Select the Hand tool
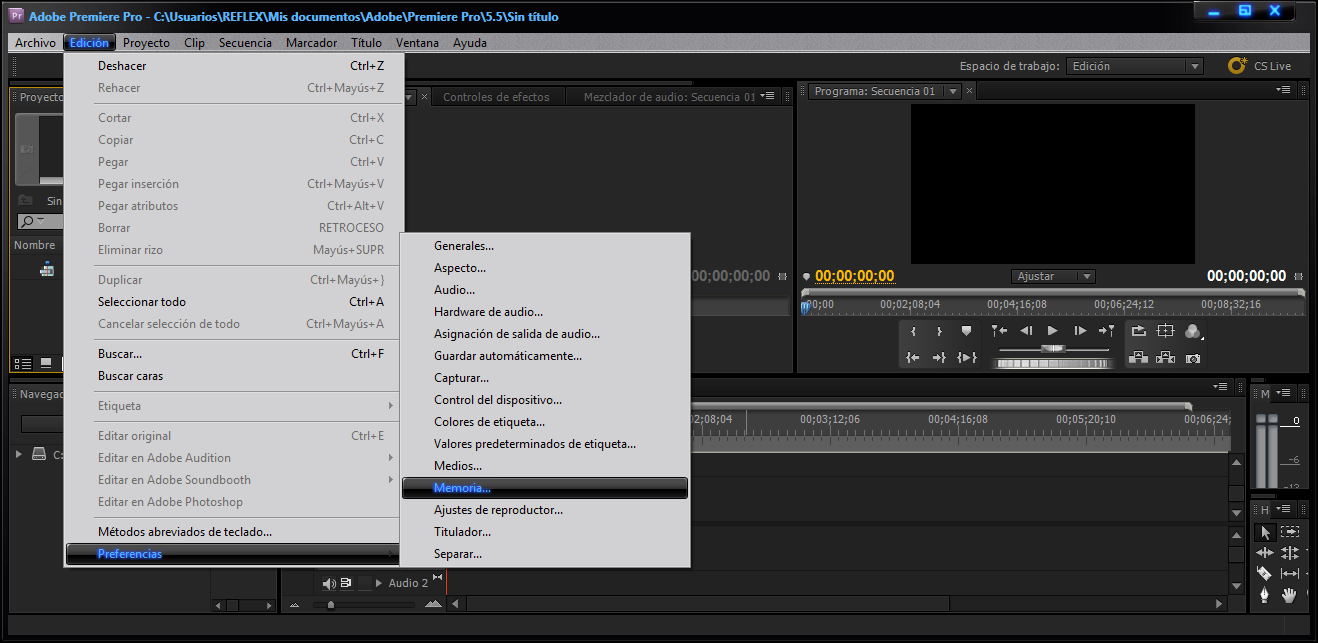Viewport: 1318px width, 643px height. pyautogui.click(x=1290, y=595)
